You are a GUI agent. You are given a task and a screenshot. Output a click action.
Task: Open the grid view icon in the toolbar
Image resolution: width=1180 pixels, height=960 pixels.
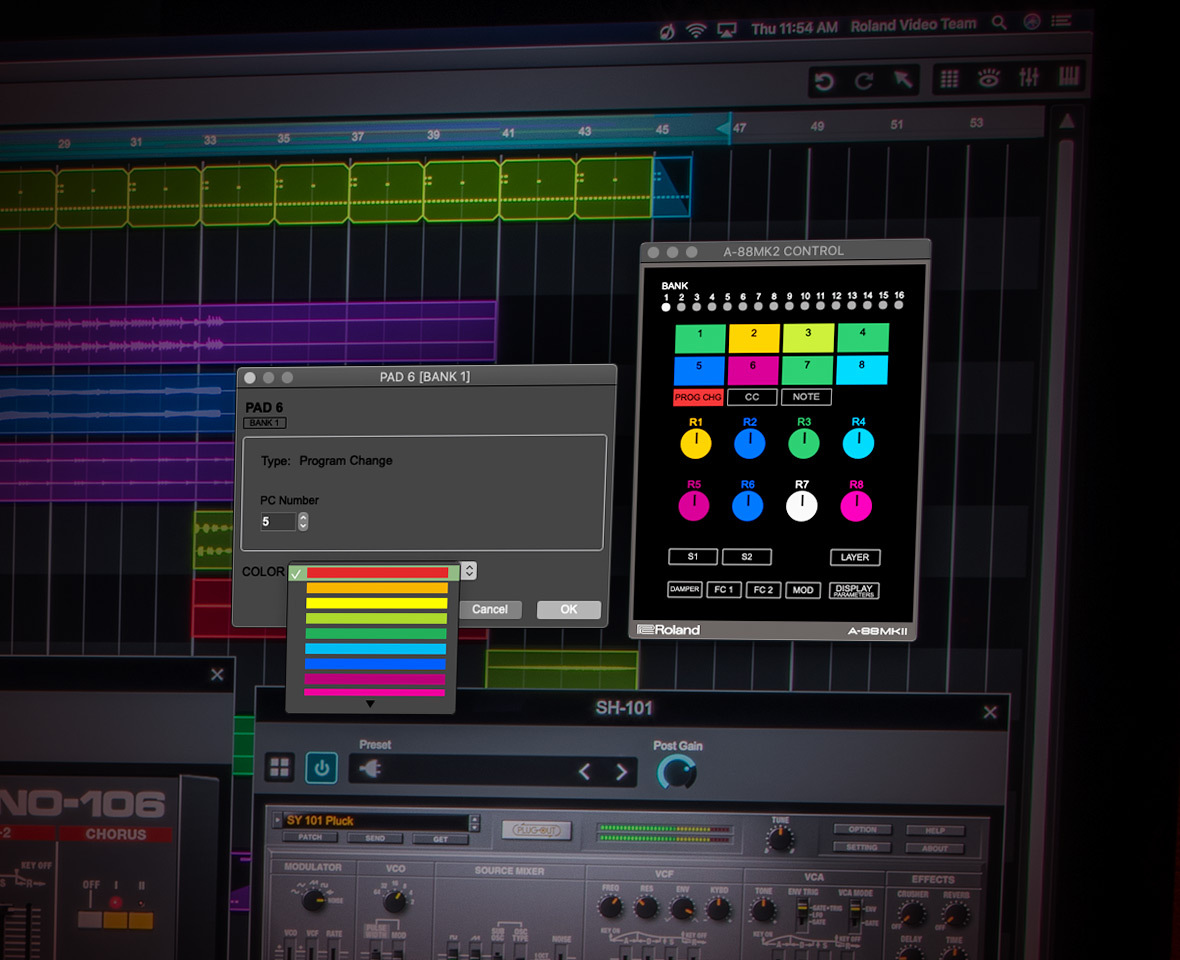pos(950,80)
